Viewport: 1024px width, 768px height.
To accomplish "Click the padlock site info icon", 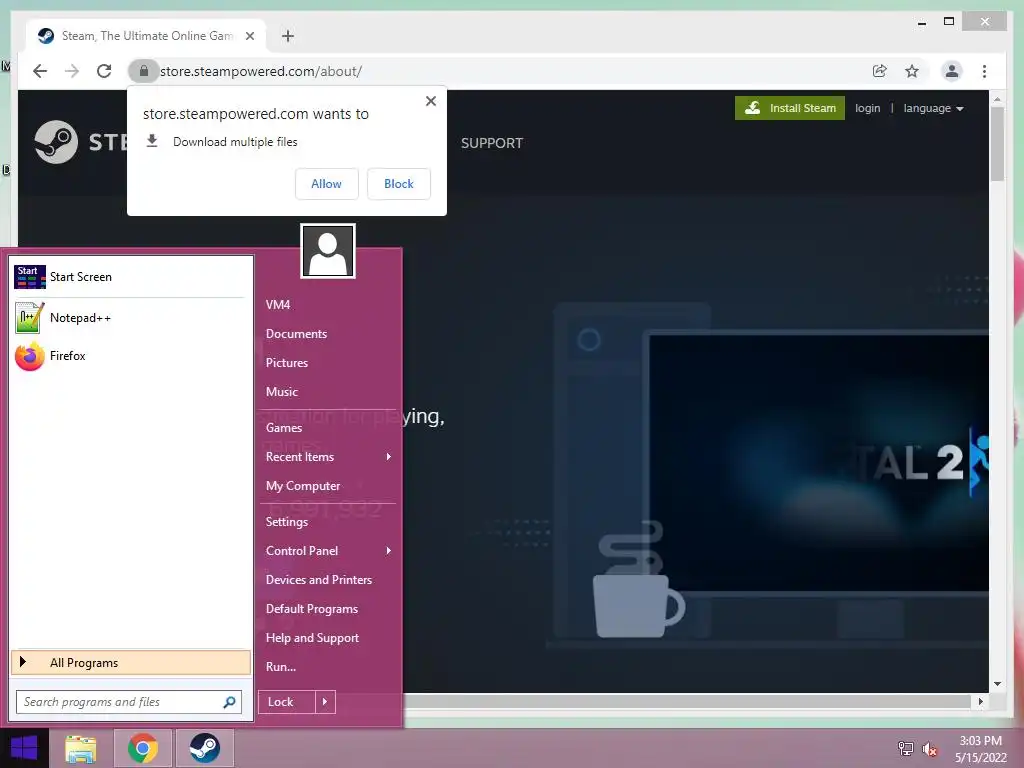I will 144,71.
